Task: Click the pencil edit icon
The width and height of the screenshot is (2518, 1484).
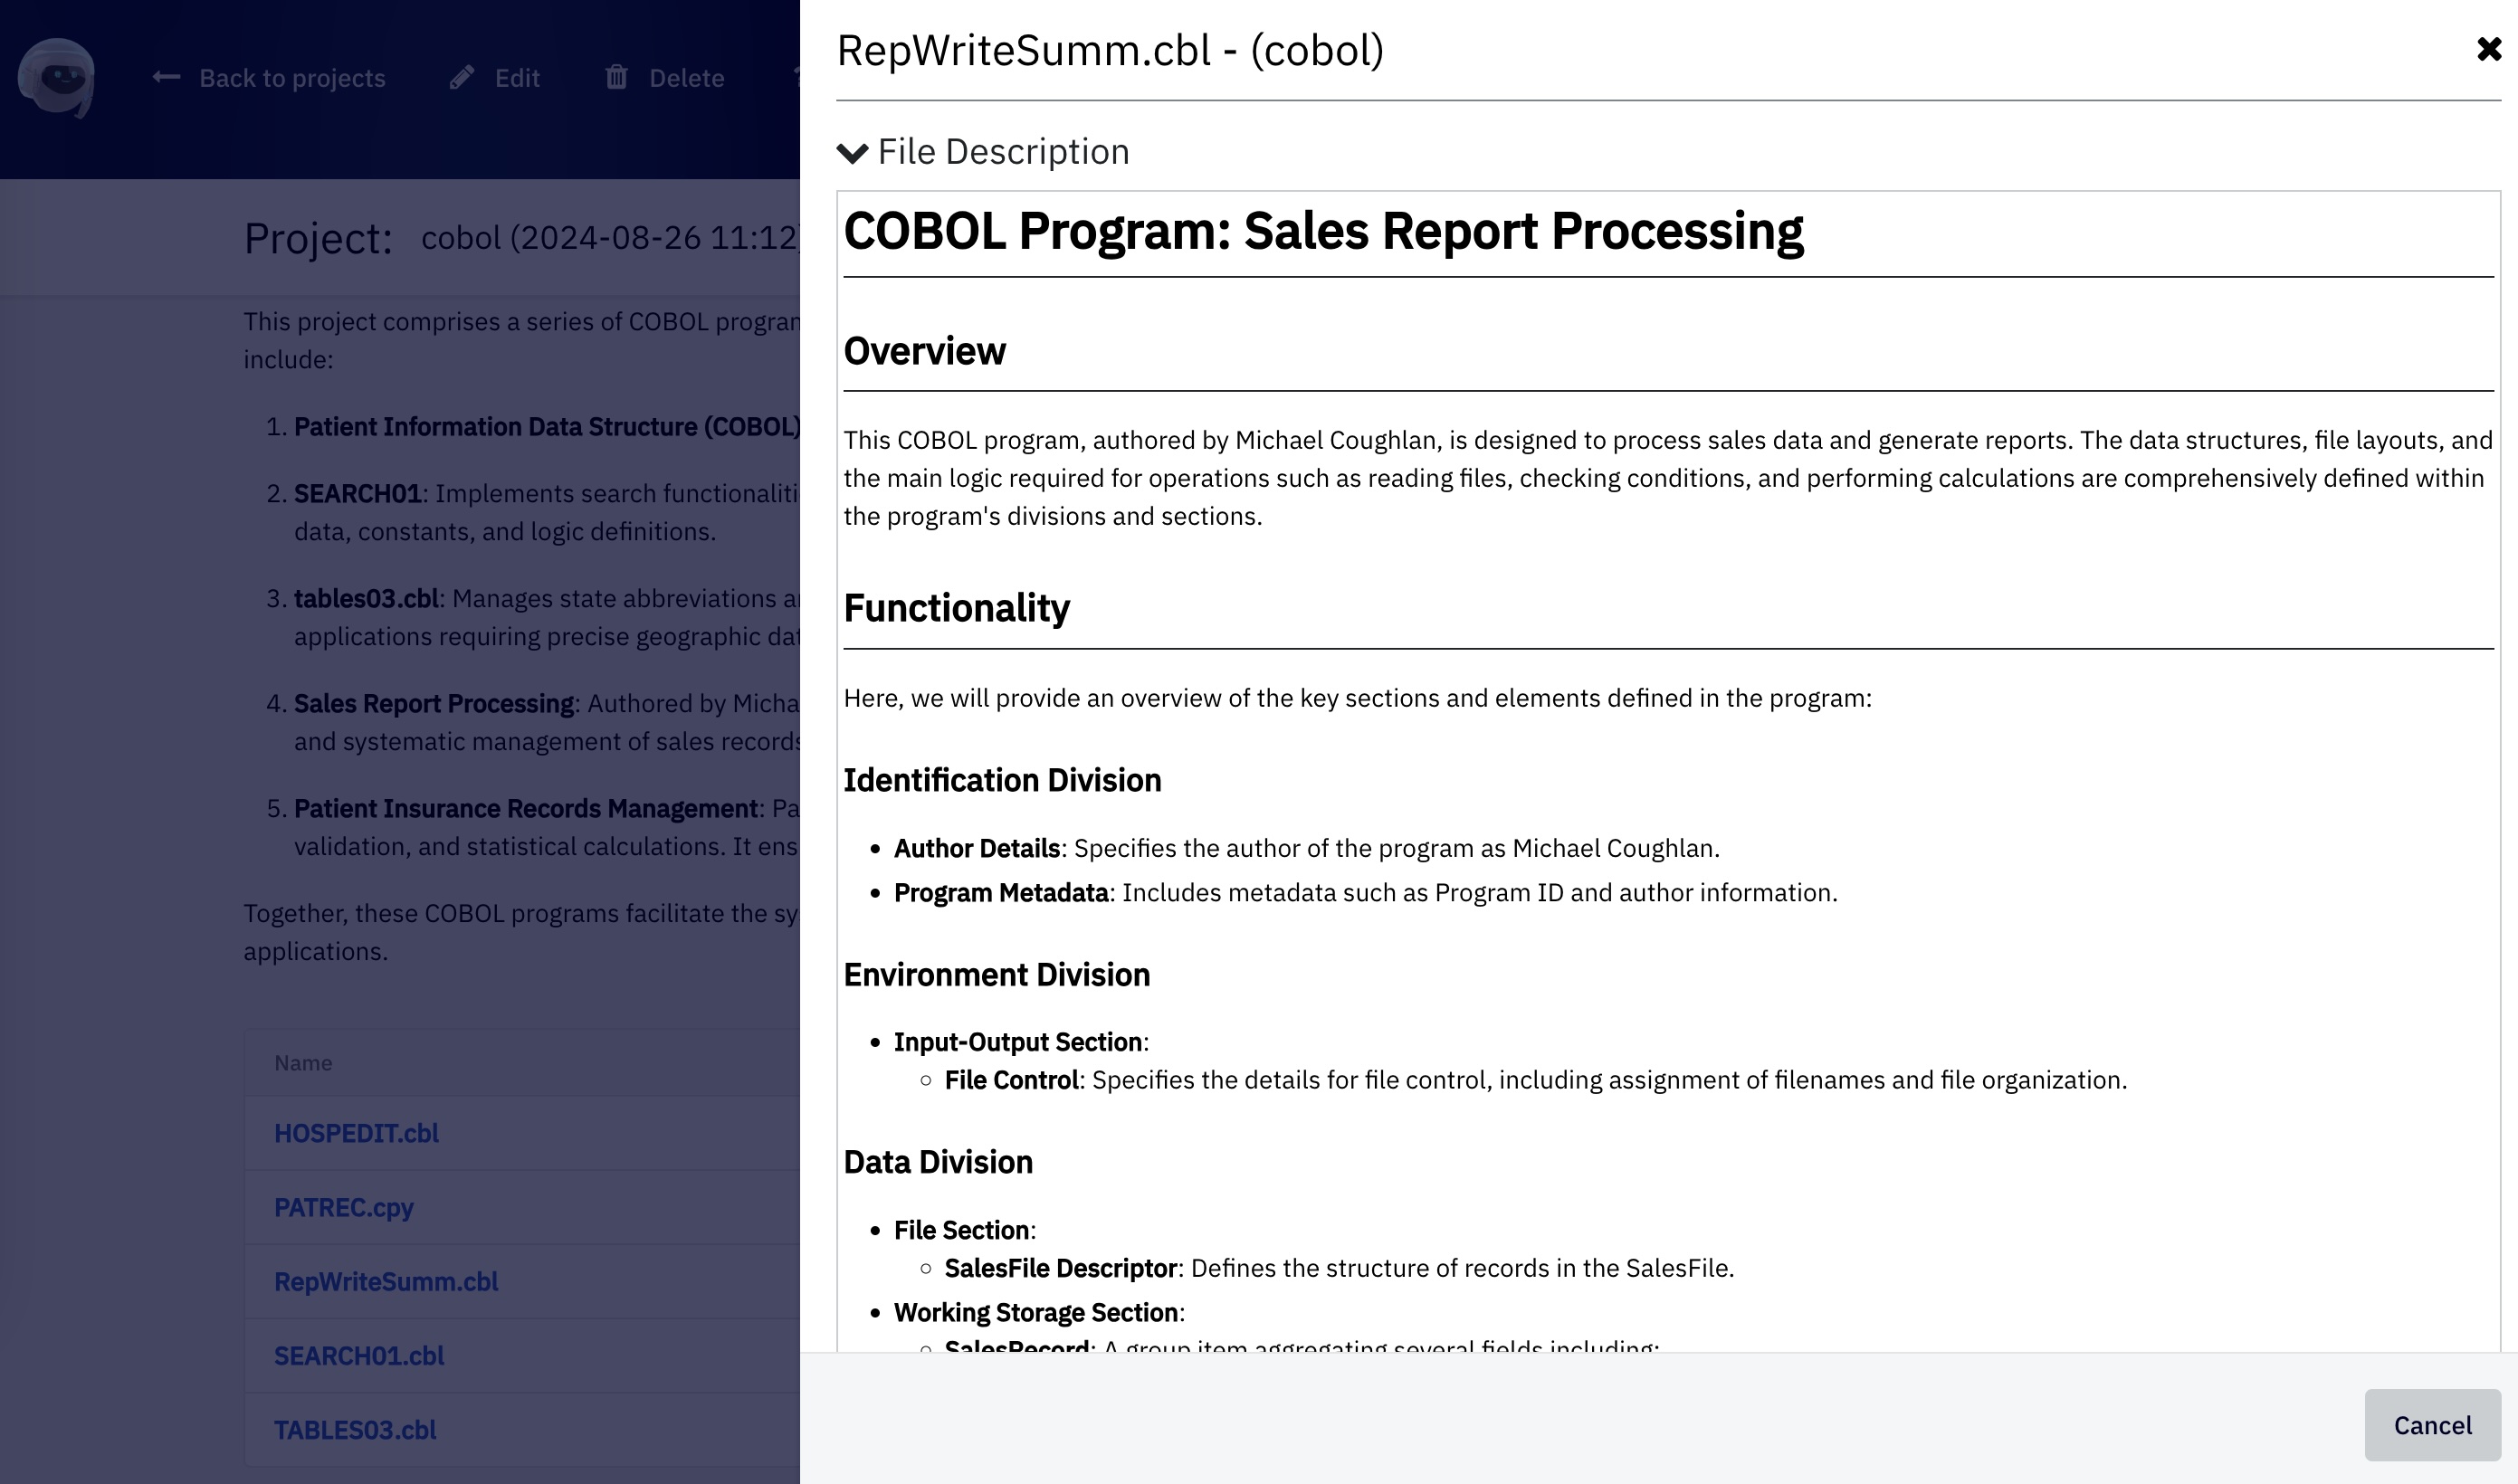Action: [x=461, y=77]
